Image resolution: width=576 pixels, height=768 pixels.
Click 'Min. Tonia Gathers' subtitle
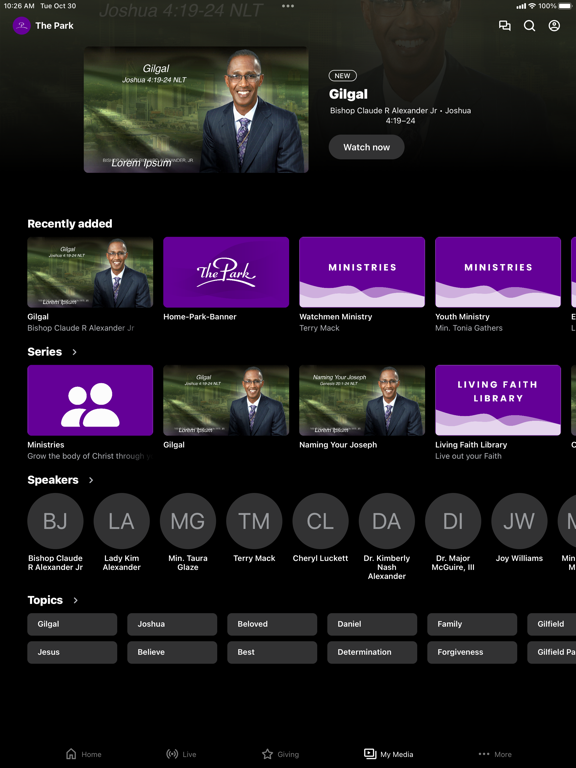click(469, 328)
